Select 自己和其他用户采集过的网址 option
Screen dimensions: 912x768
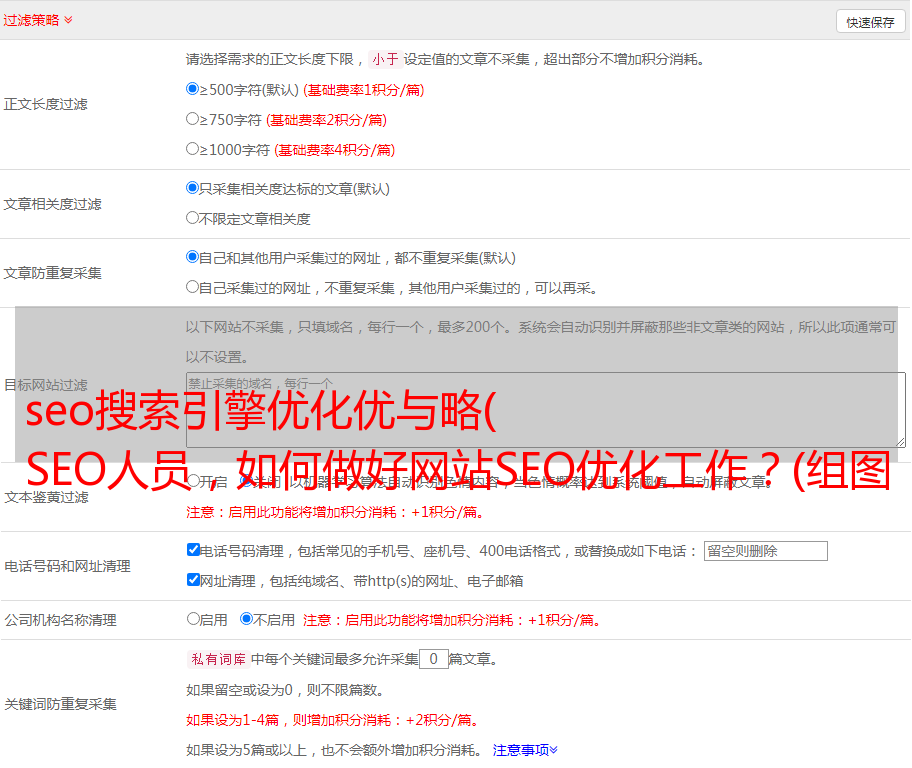(x=192, y=257)
